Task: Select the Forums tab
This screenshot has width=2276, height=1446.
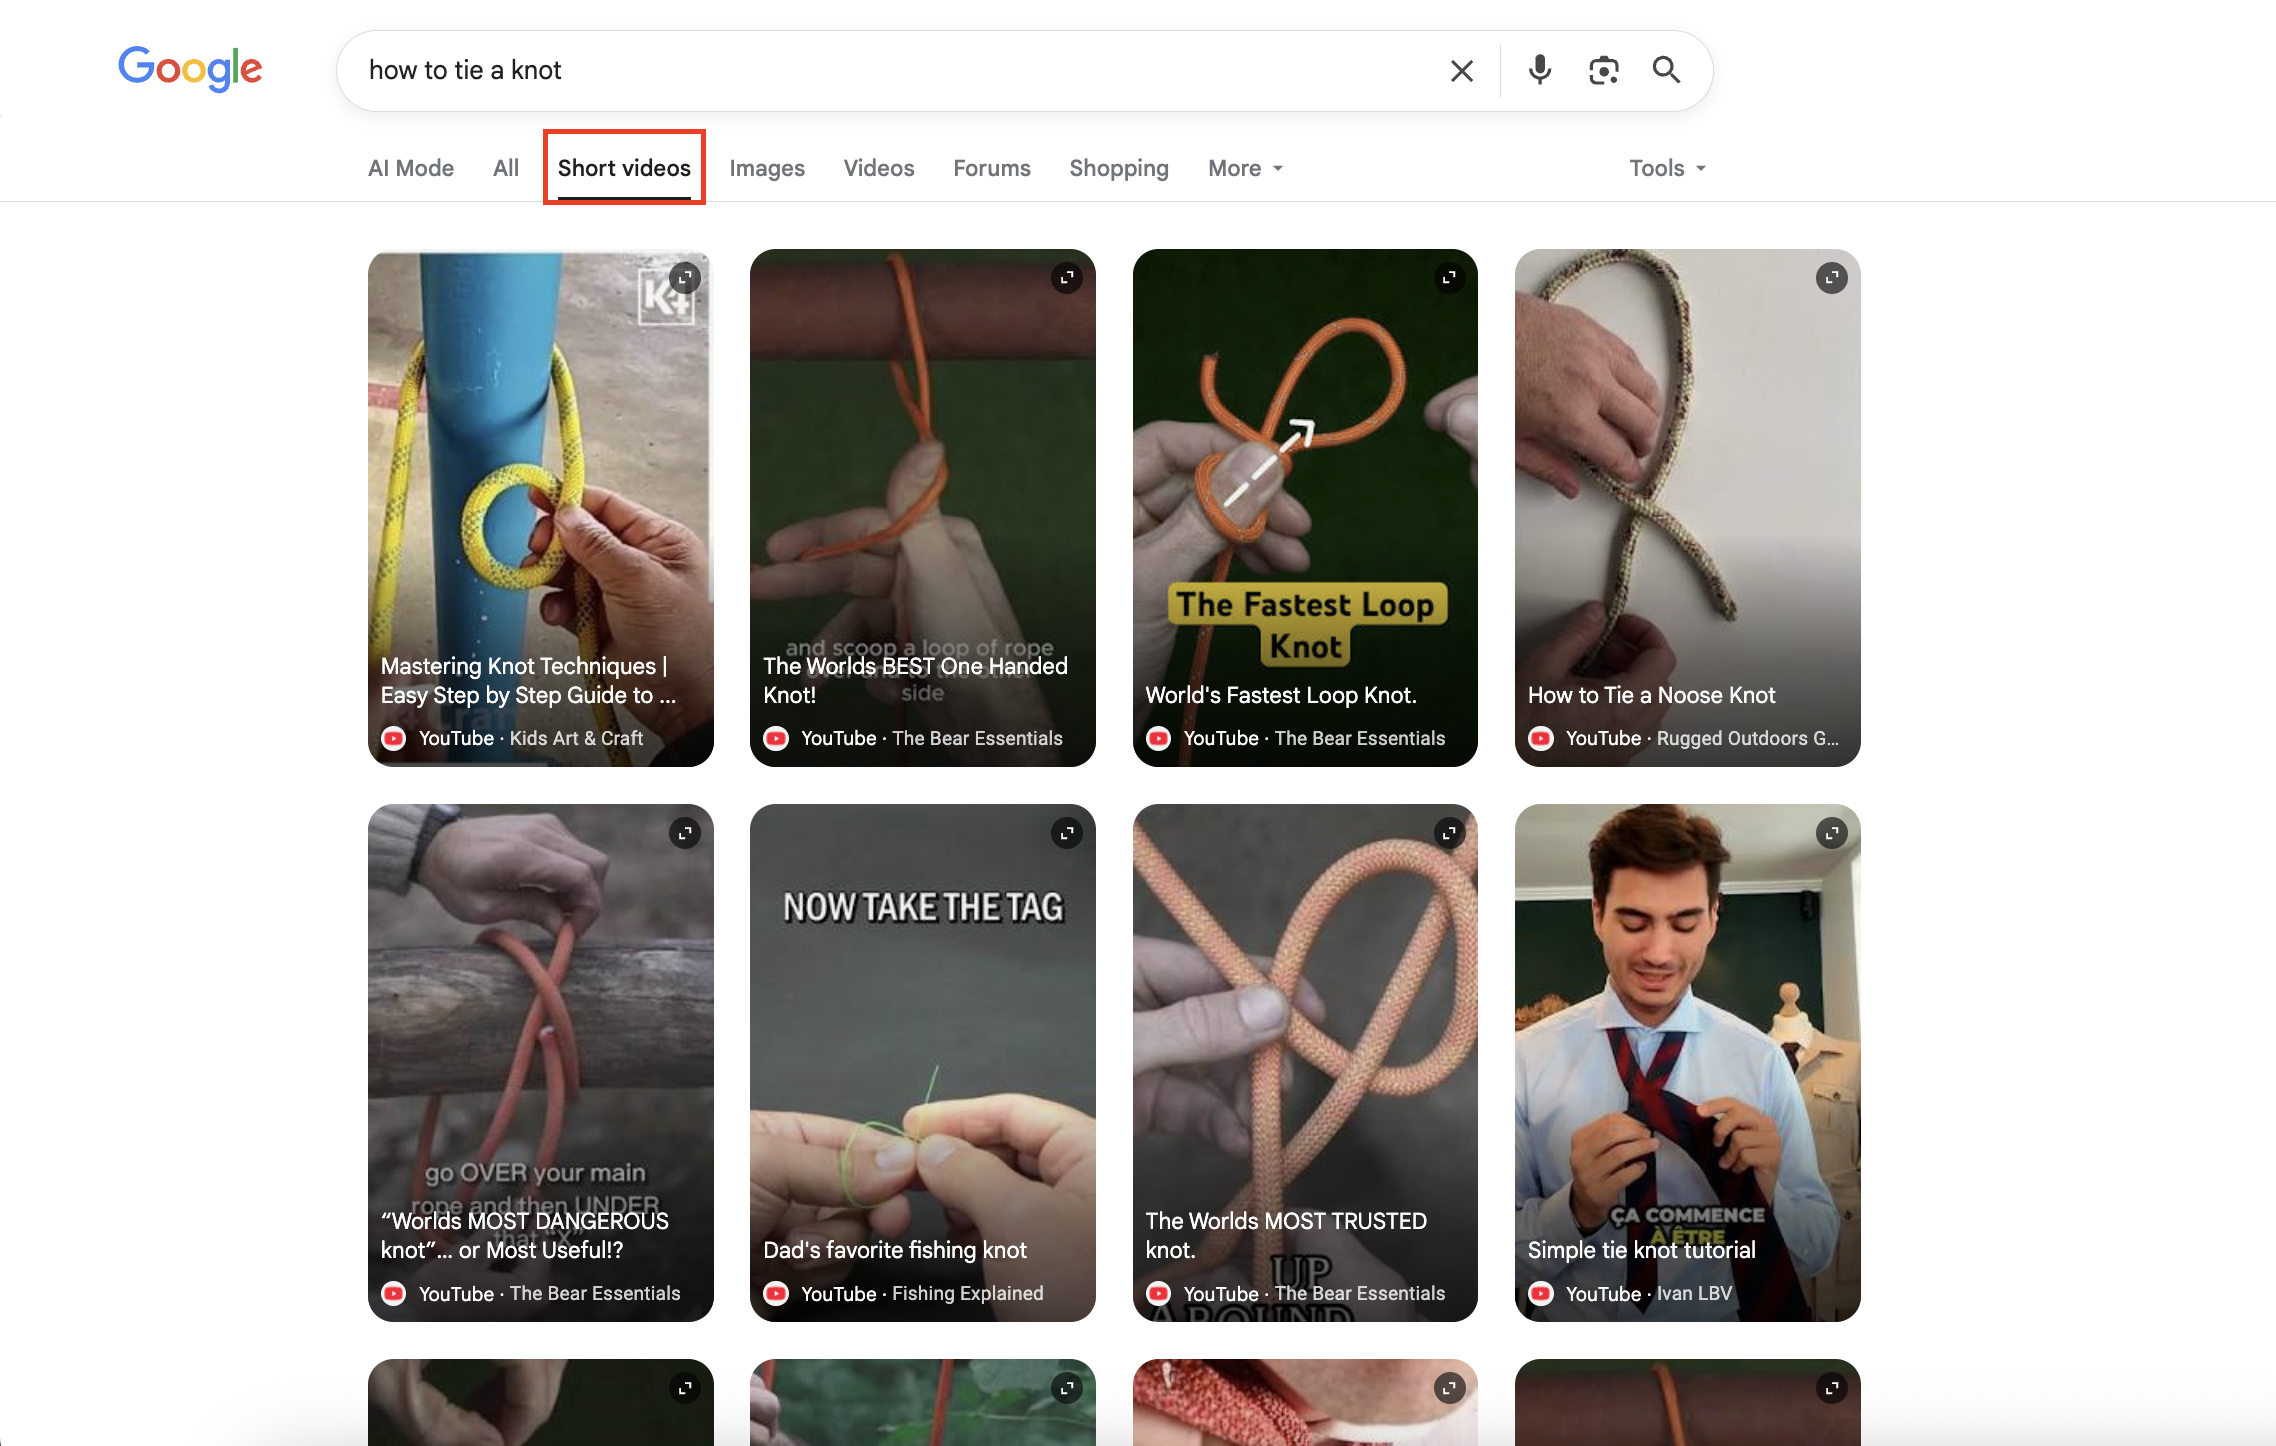Action: pyautogui.click(x=991, y=168)
